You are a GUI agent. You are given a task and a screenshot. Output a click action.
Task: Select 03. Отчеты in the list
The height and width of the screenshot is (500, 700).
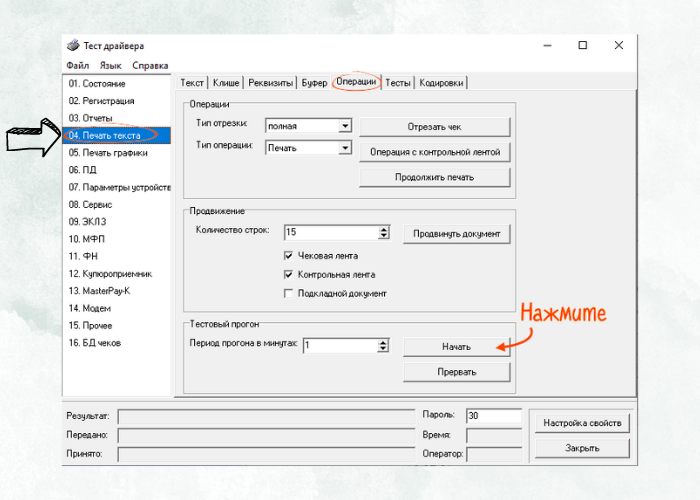117,118
